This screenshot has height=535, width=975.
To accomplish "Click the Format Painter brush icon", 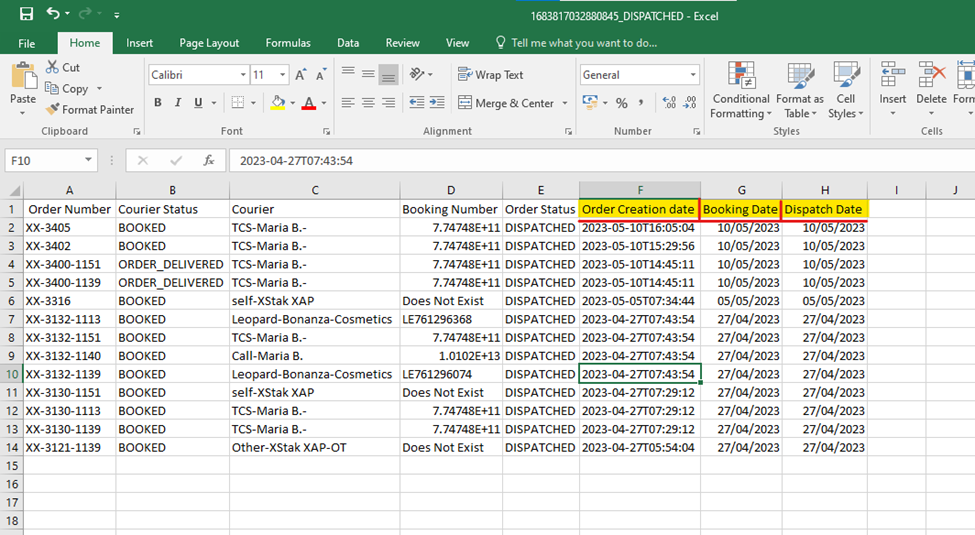I will tap(52, 110).
